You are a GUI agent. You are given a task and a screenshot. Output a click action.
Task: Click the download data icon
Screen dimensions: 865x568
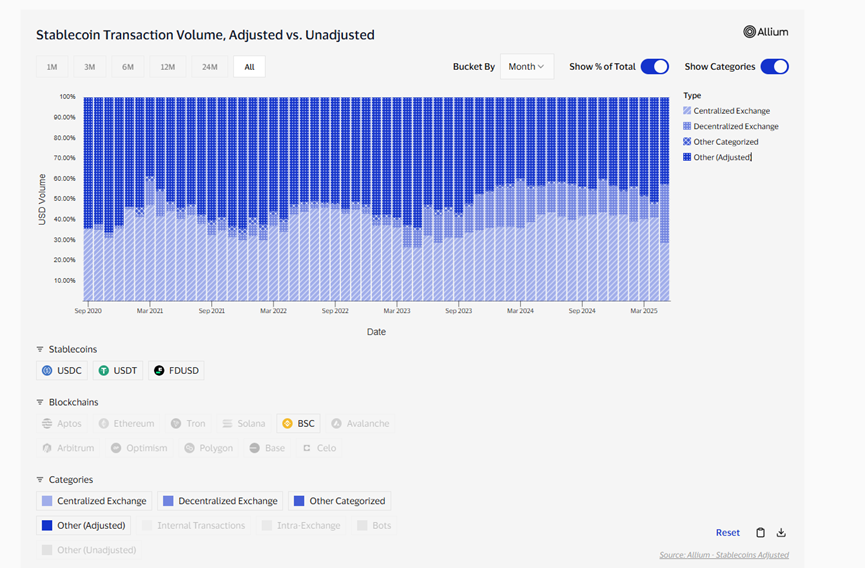click(x=781, y=533)
